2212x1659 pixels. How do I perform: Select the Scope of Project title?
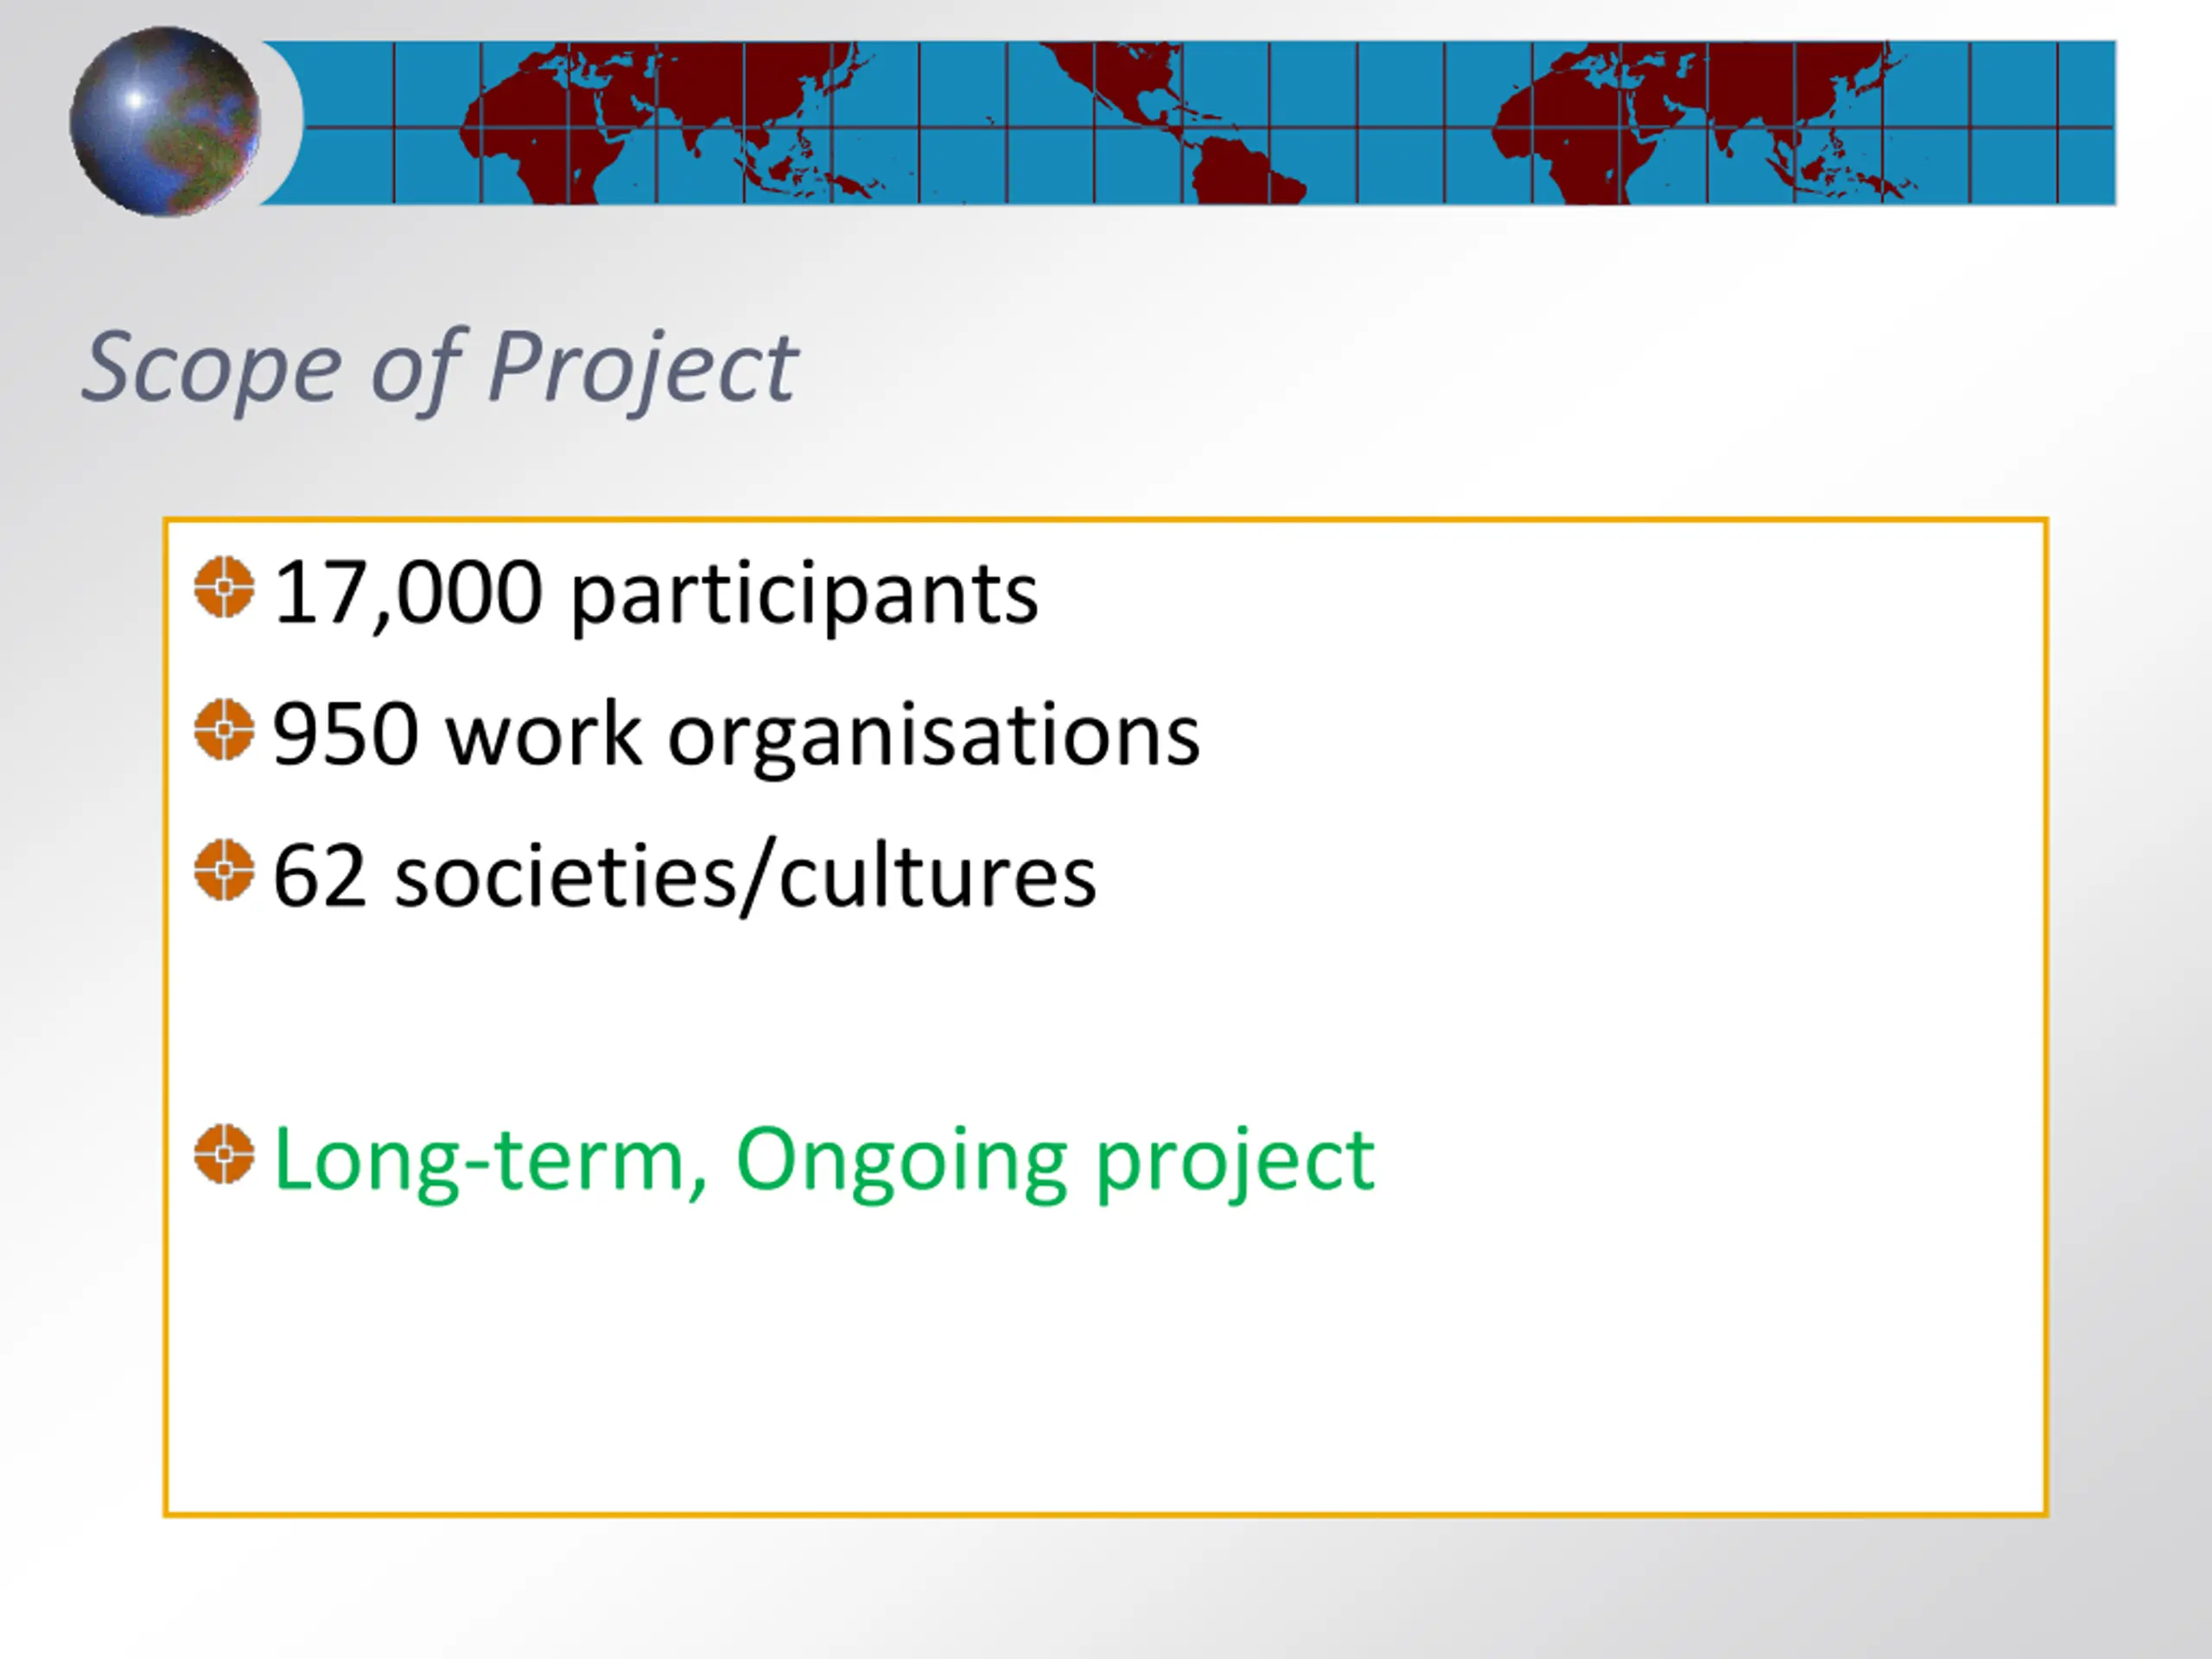[x=440, y=367]
